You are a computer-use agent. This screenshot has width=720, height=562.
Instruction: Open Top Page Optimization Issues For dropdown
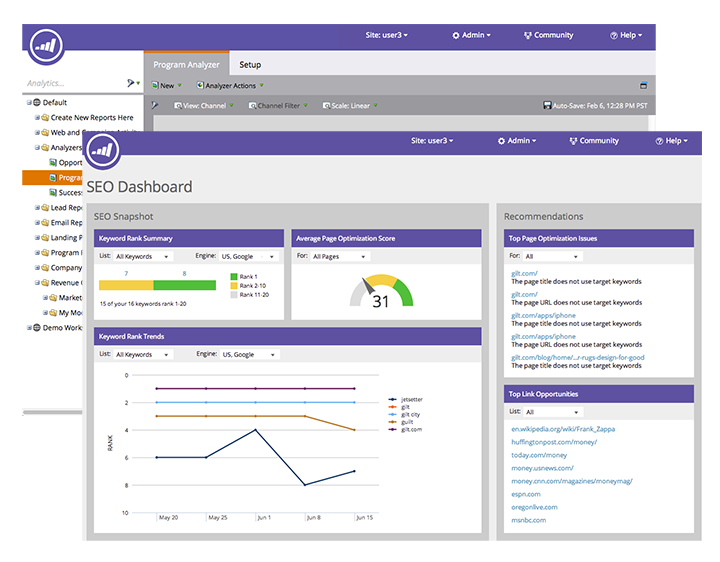pyautogui.click(x=552, y=257)
